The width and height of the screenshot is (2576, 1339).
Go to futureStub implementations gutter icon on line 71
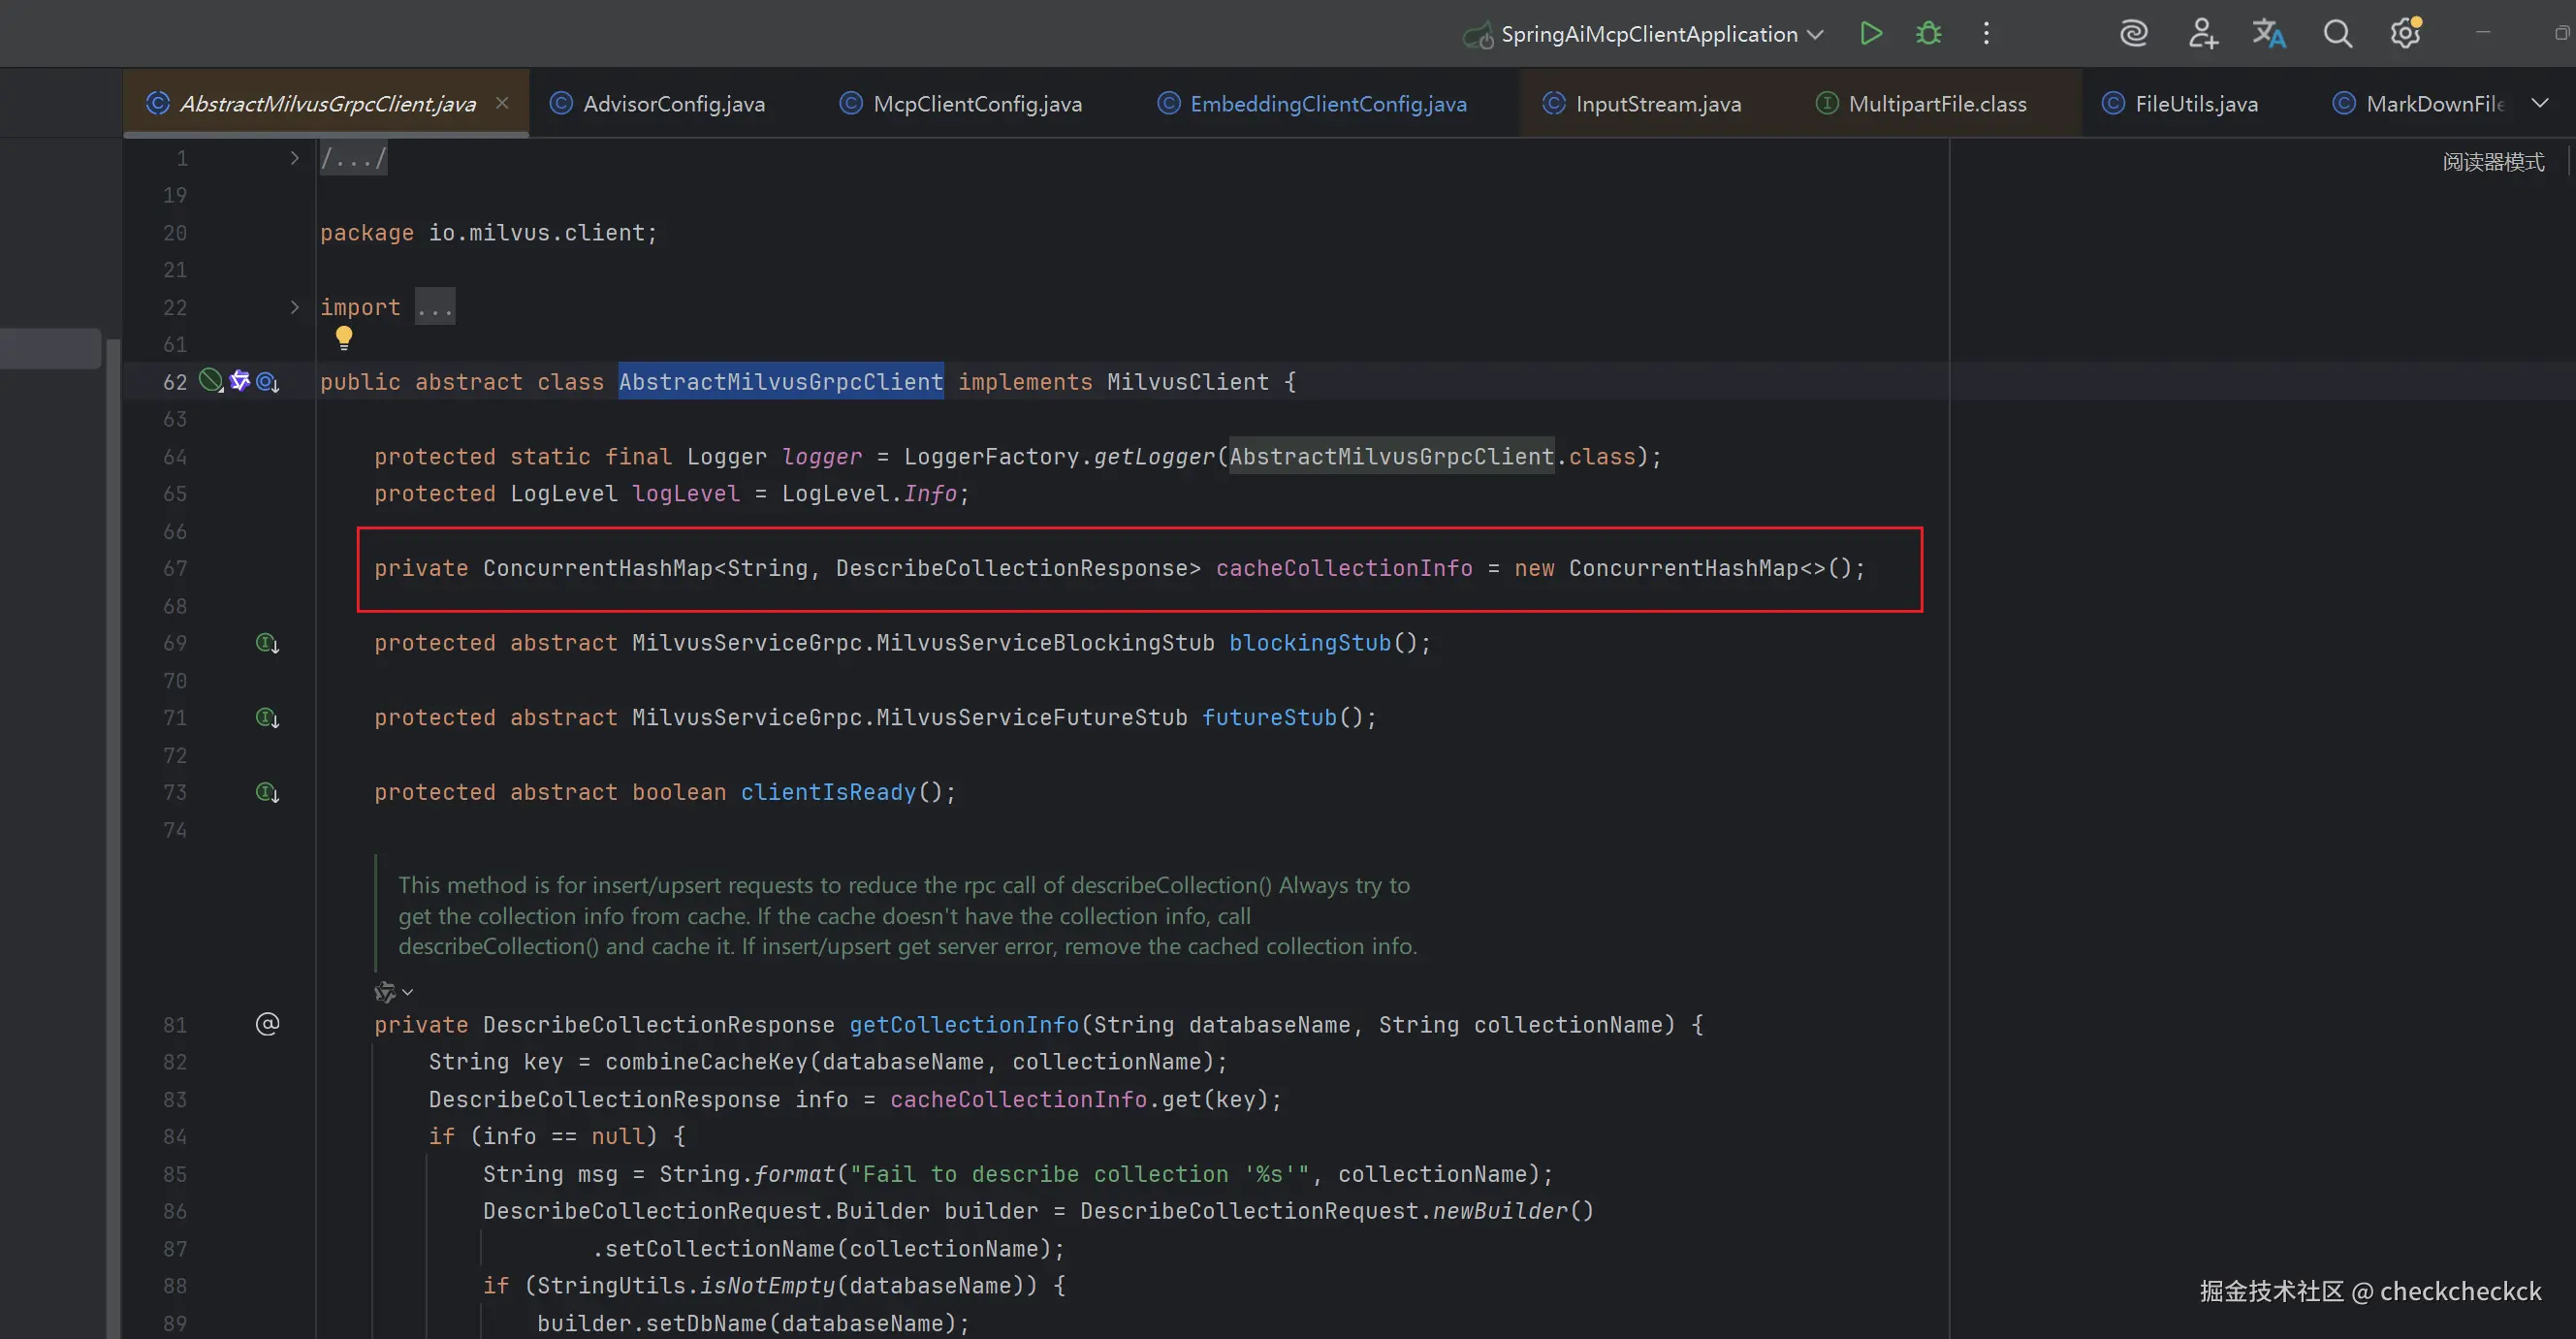pyautogui.click(x=267, y=718)
